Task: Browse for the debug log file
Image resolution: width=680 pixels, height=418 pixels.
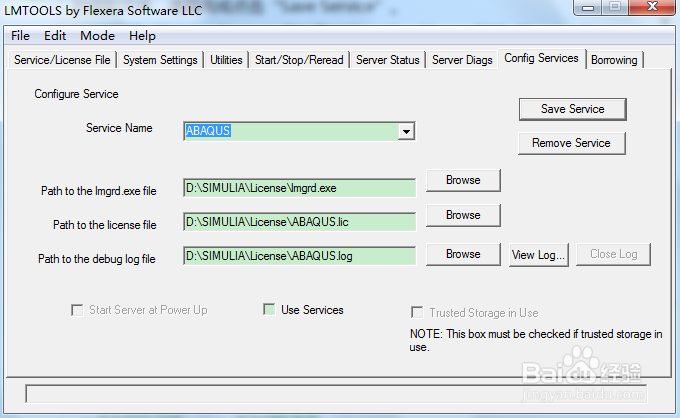Action: [463, 254]
